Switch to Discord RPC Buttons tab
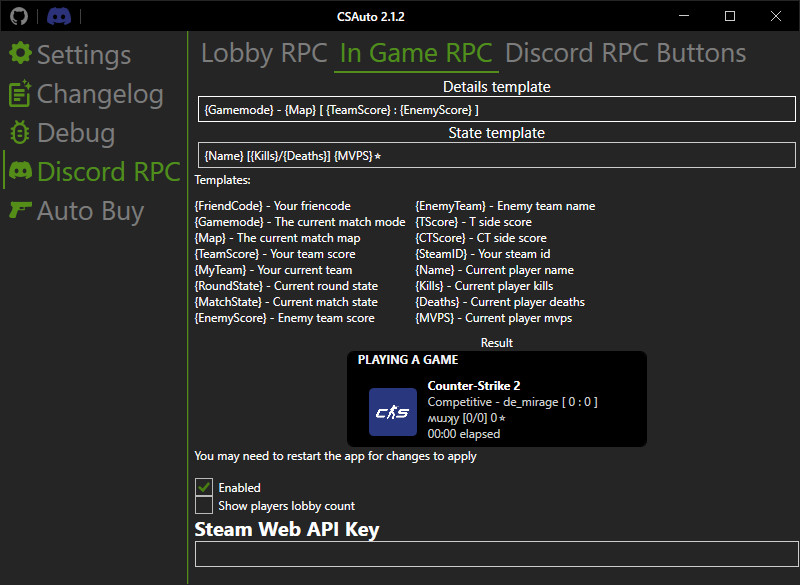 [x=626, y=53]
